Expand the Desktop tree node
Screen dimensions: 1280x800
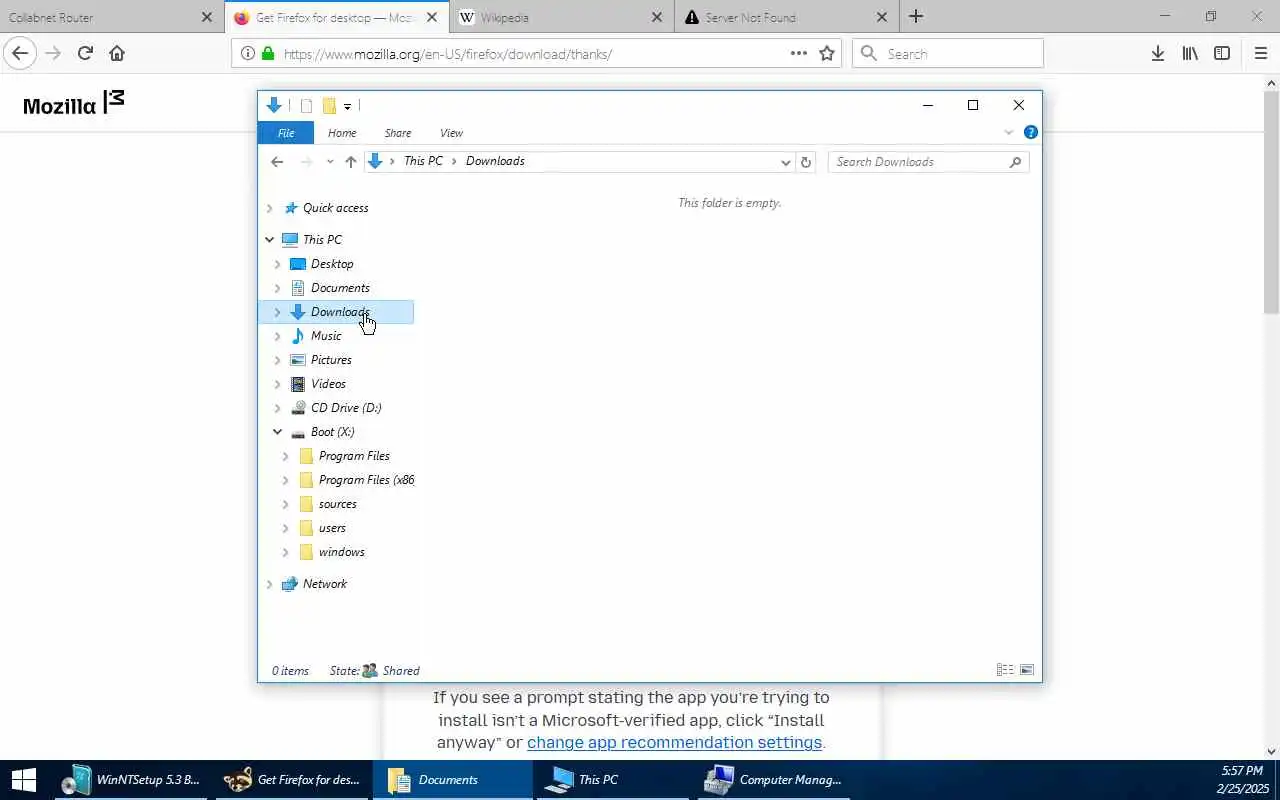click(x=277, y=264)
